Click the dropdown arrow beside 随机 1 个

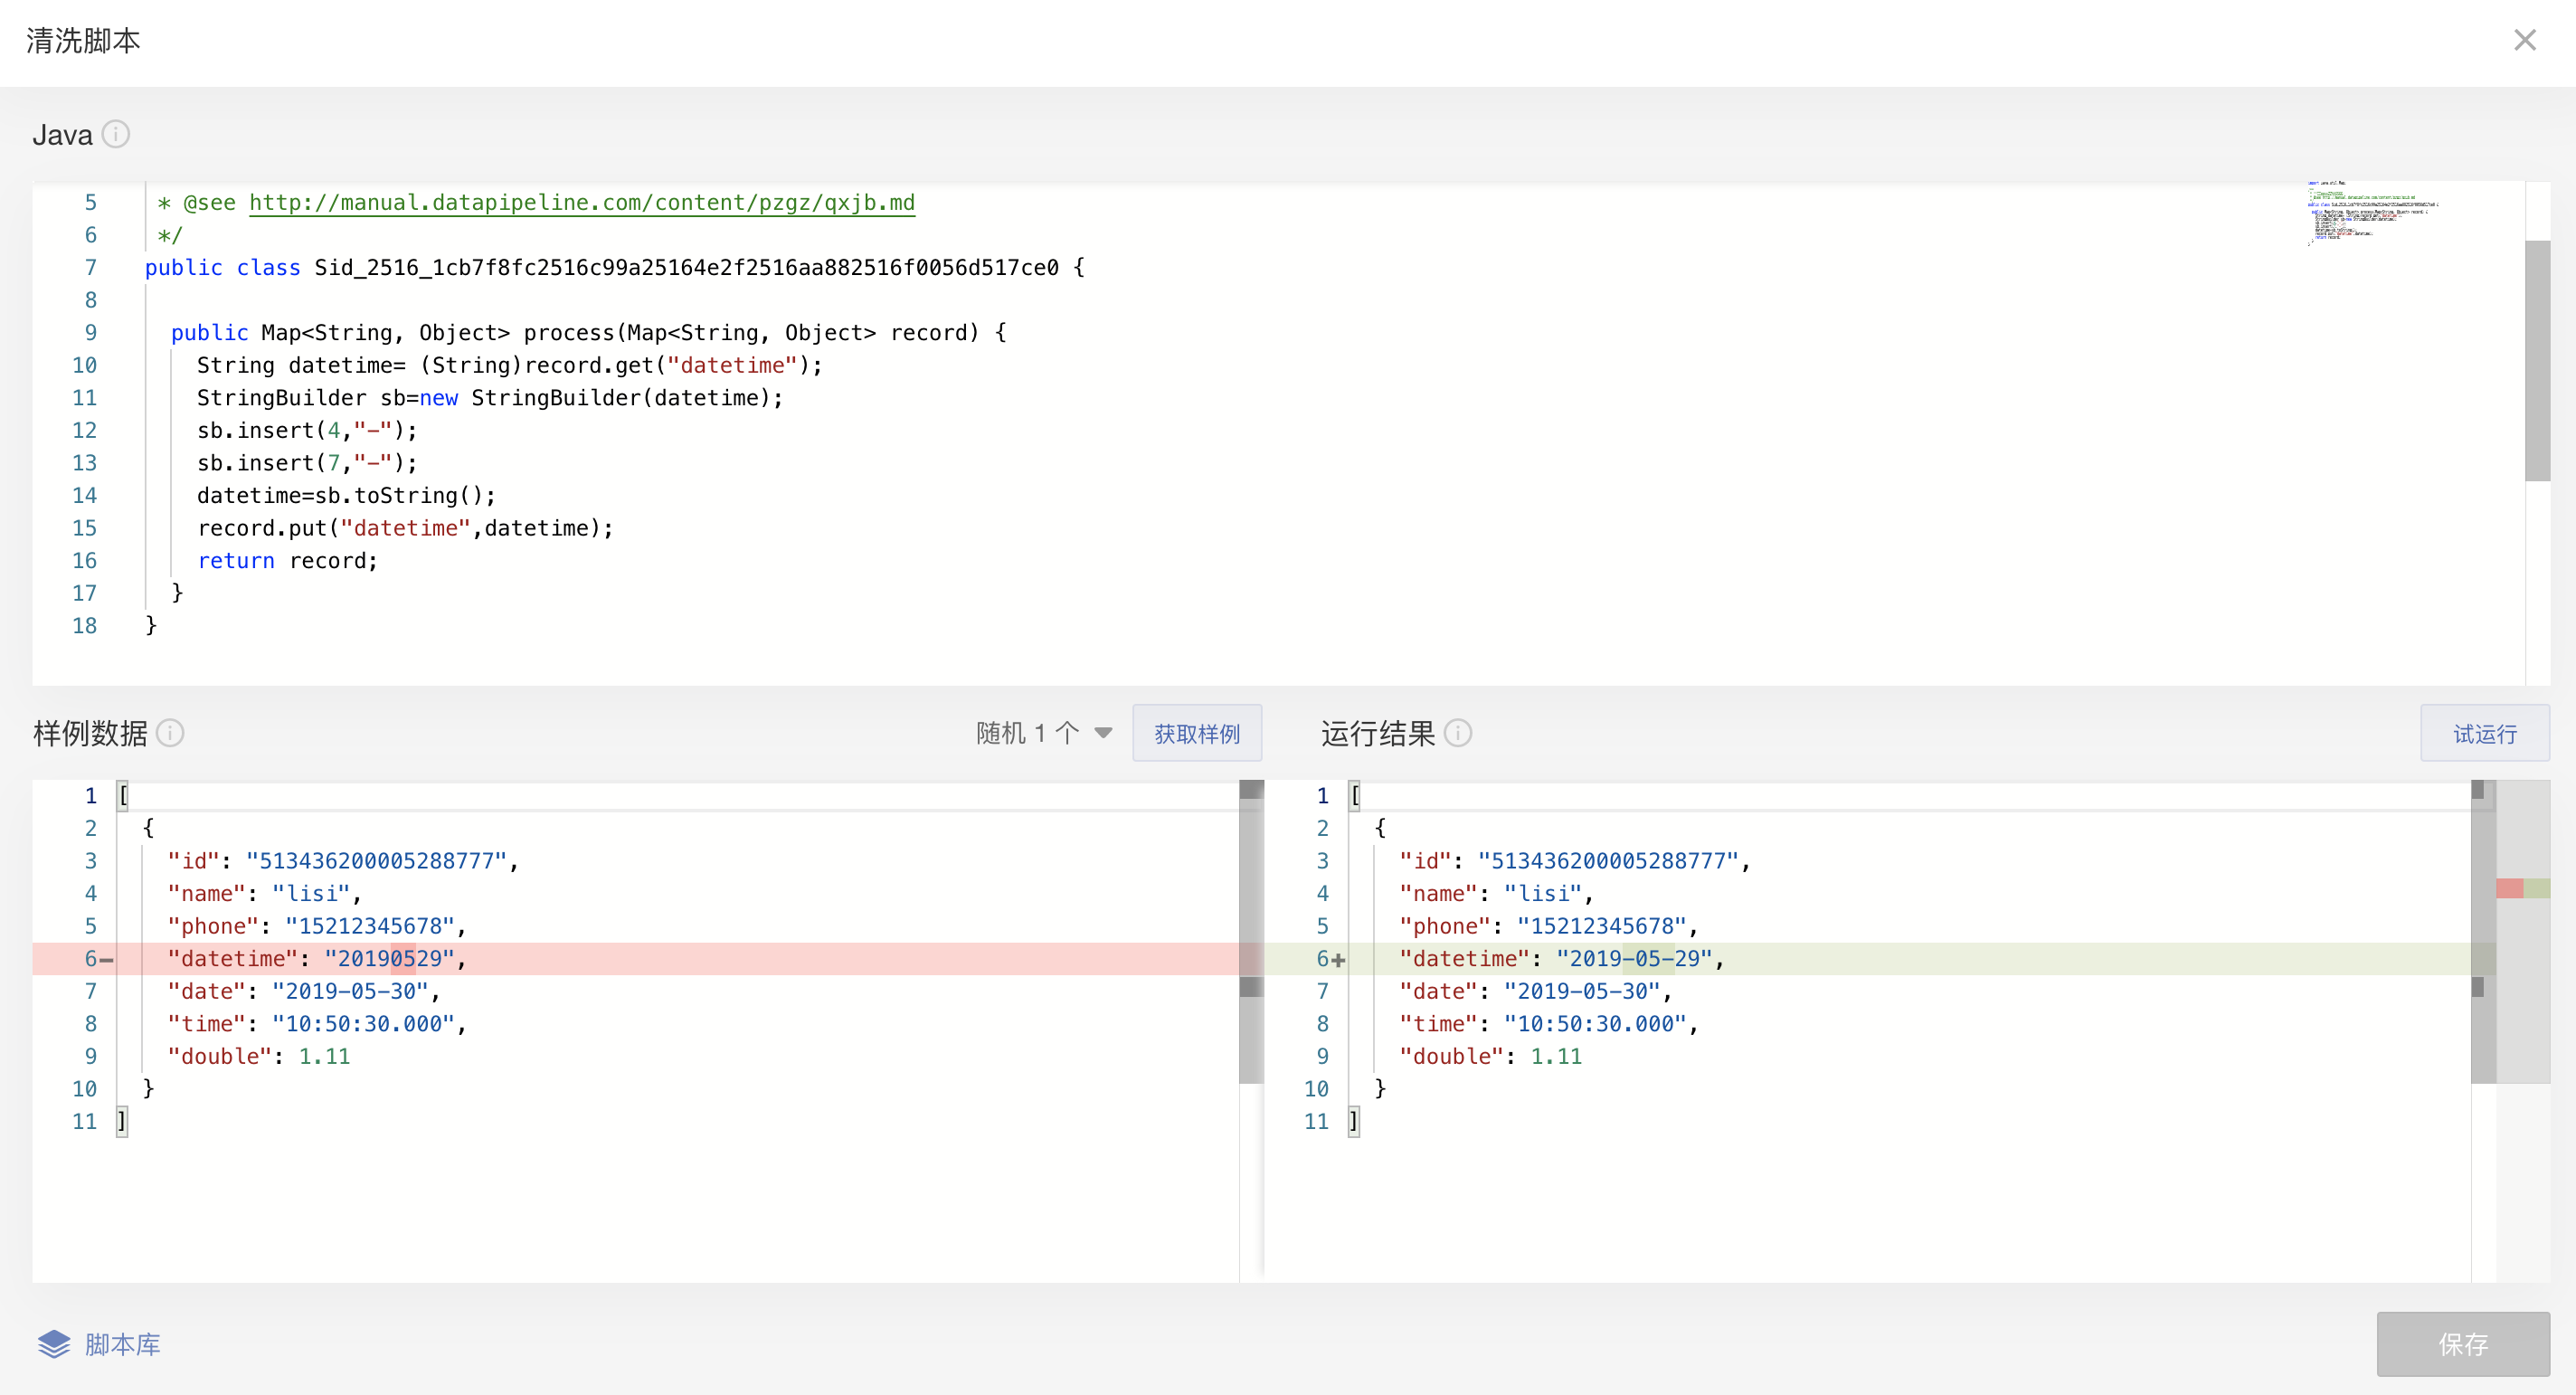[x=1103, y=733]
